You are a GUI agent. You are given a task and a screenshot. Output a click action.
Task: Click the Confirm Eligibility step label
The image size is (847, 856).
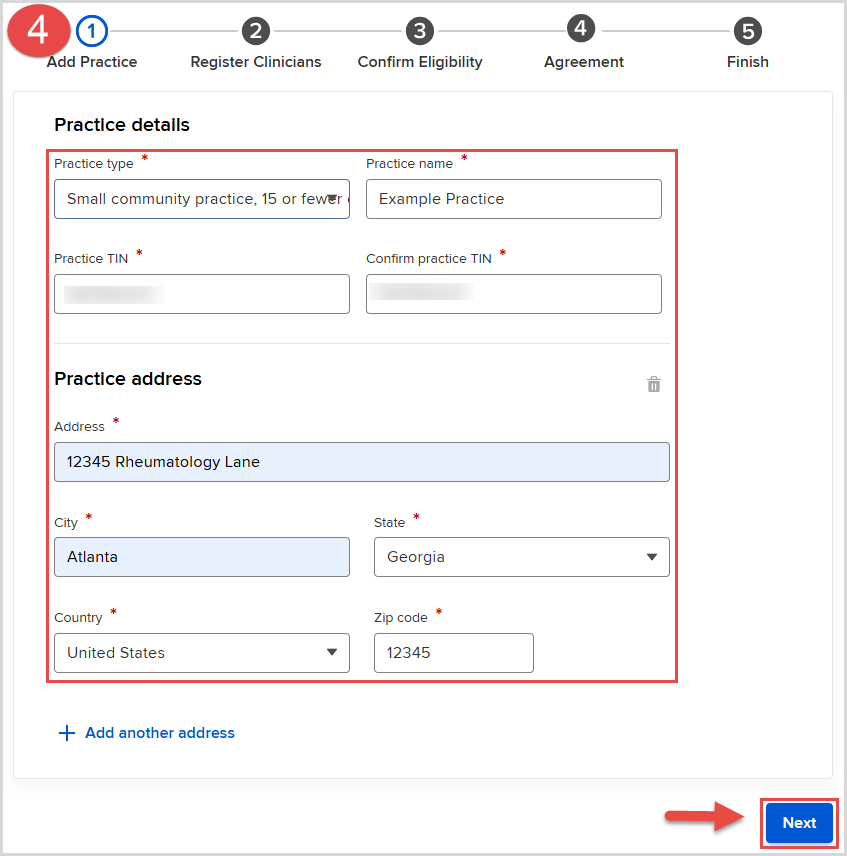(420, 62)
